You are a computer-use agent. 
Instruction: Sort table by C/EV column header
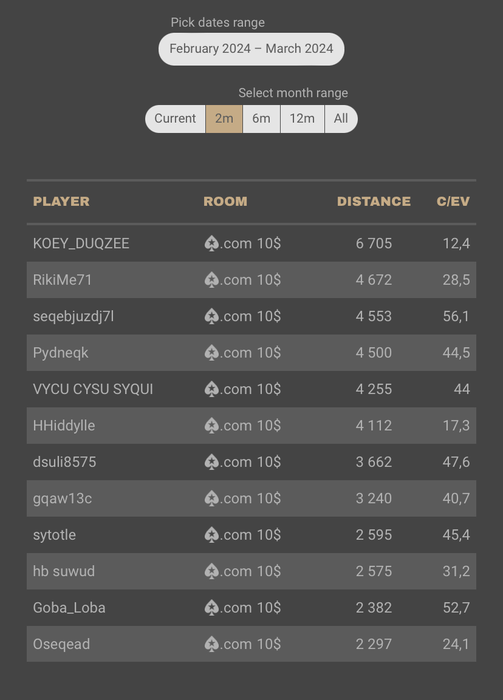453,201
